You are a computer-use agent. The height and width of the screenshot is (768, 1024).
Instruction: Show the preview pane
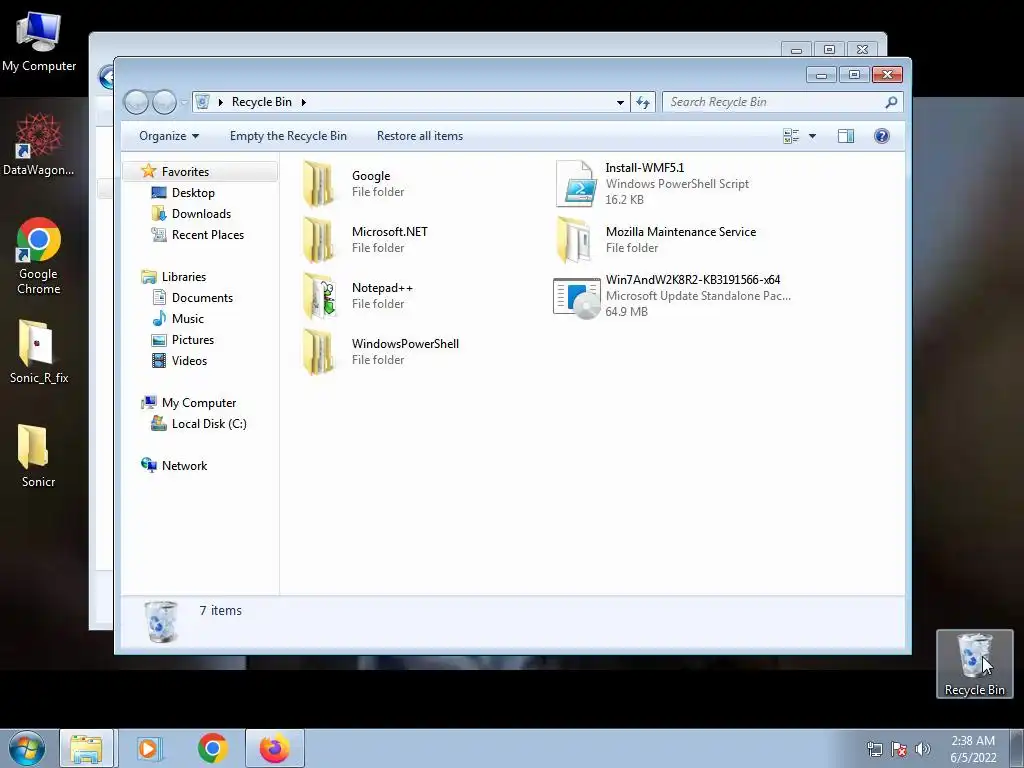tap(846, 136)
